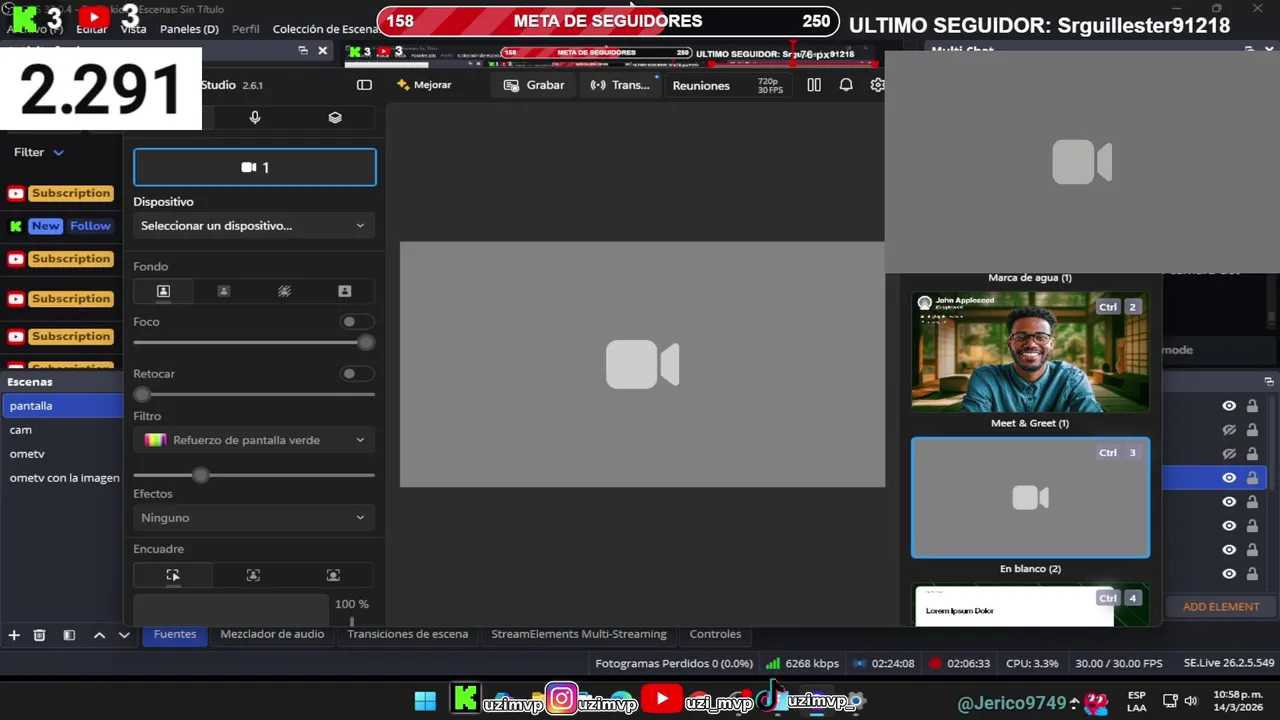Select the fourth Fondo portrait option
The width and height of the screenshot is (1280, 720).
(x=345, y=291)
